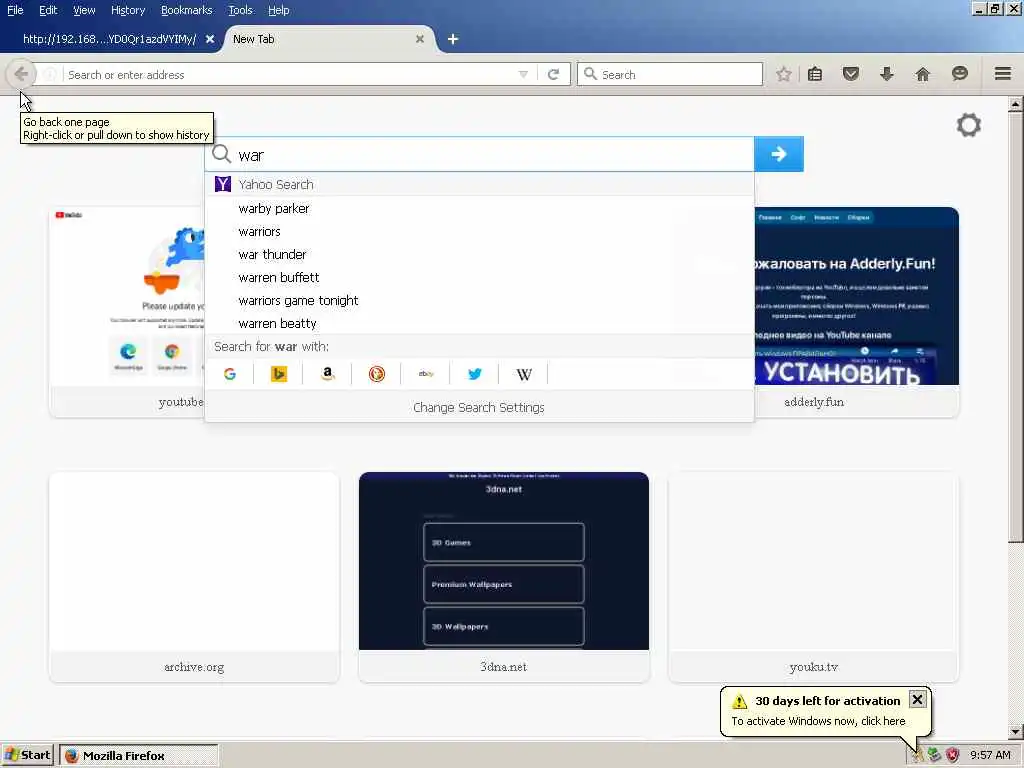Close the 192.168 address tab

[x=210, y=39]
